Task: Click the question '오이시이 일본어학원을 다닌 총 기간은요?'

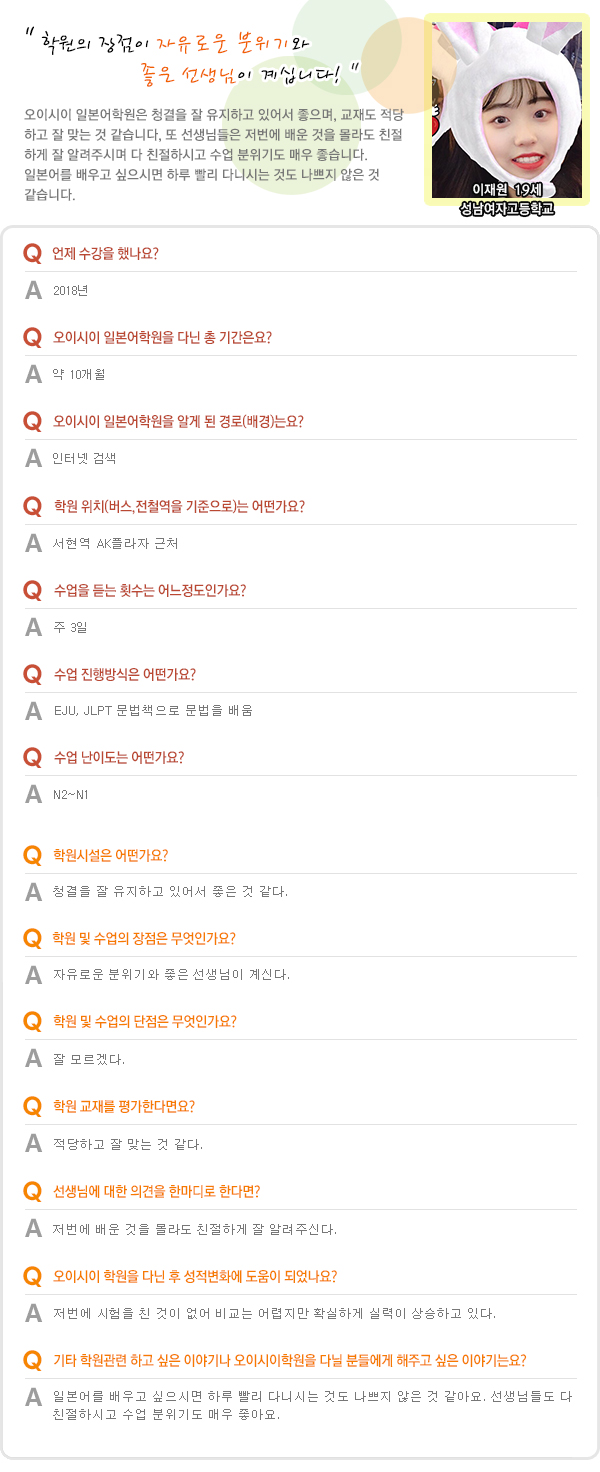Action: click(x=162, y=338)
